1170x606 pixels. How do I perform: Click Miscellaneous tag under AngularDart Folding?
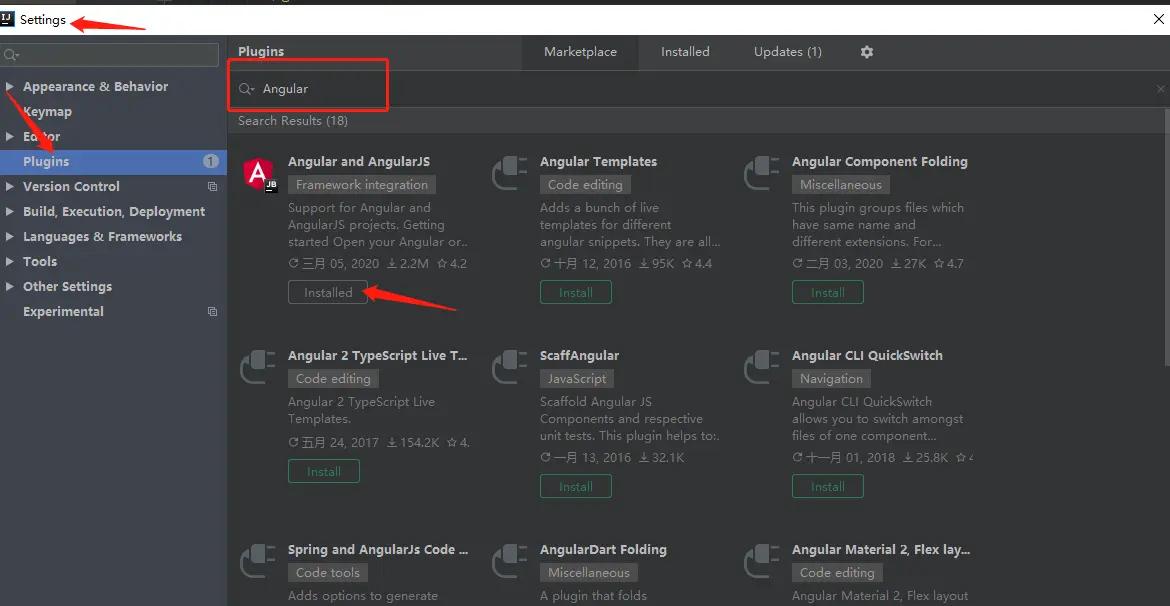click(x=589, y=573)
